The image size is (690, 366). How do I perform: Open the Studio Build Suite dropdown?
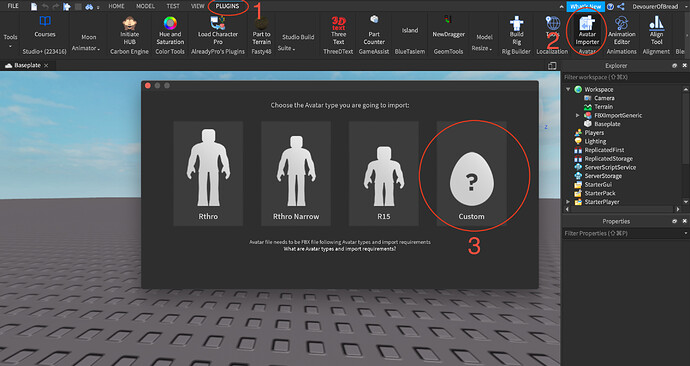click(x=298, y=43)
